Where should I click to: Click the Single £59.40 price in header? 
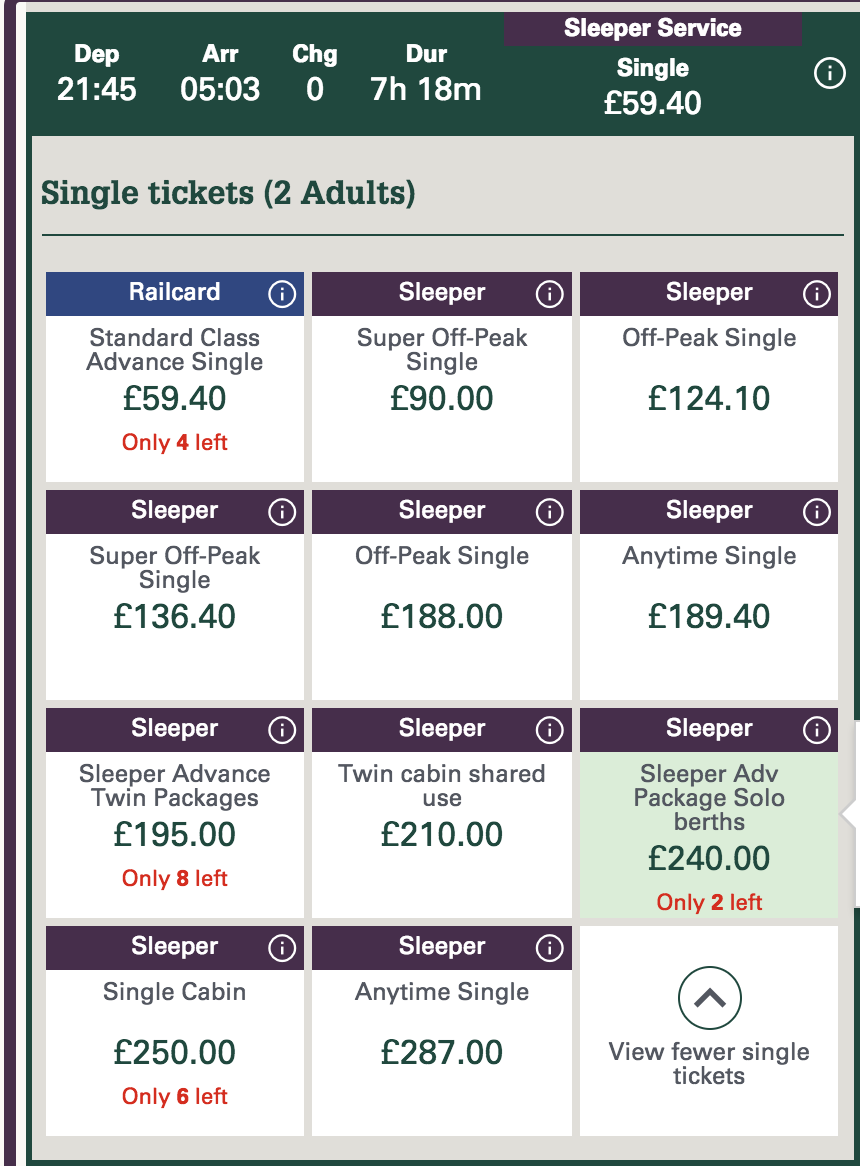pyautogui.click(x=652, y=88)
